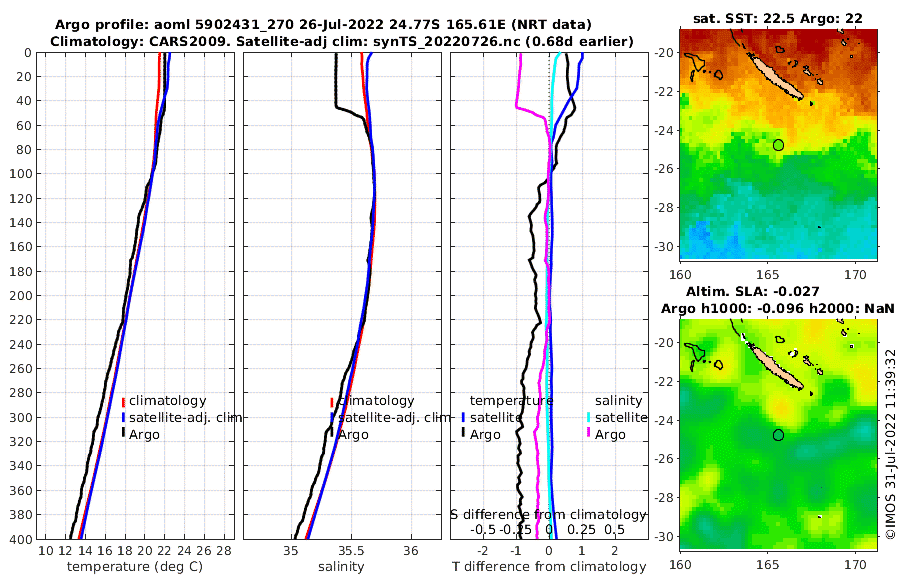The width and height of the screenshot is (900, 580).
Task: Click the '-24' latitude tick on the SST map
Action: pyautogui.click(x=664, y=130)
